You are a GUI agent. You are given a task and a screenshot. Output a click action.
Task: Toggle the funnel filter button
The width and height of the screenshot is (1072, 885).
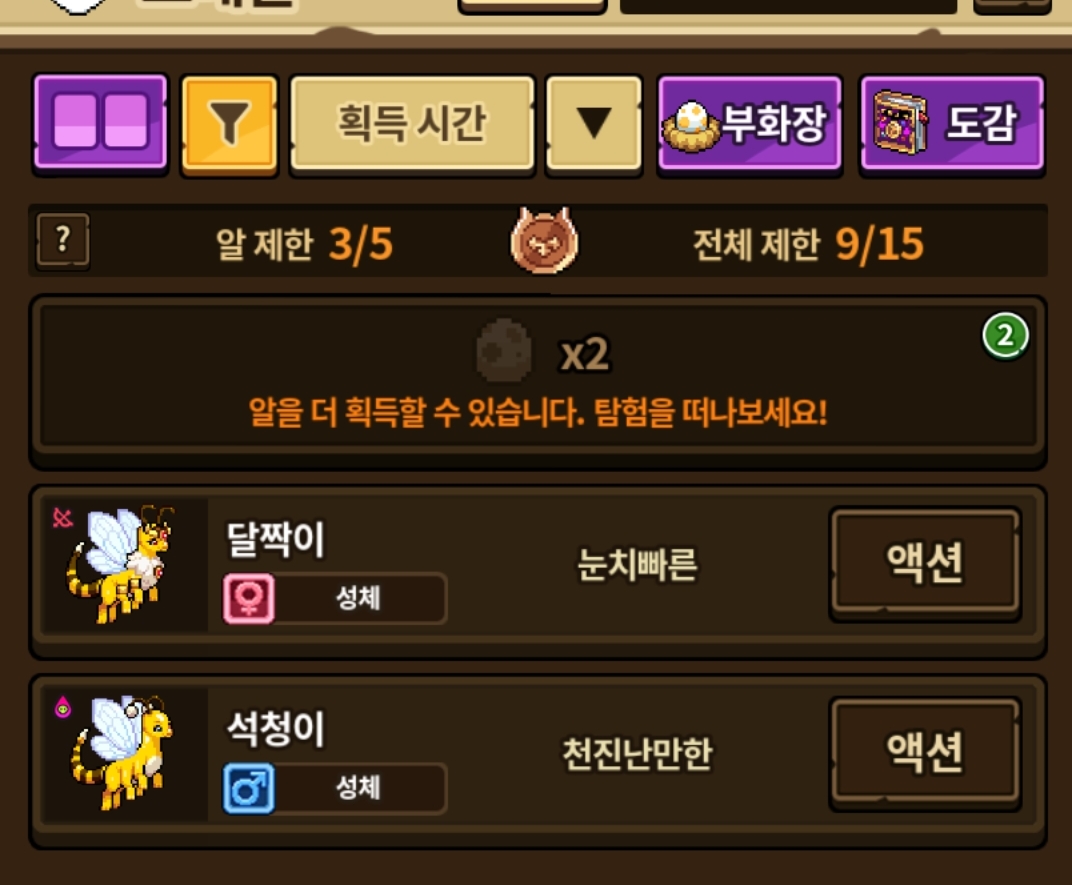pyautogui.click(x=229, y=123)
